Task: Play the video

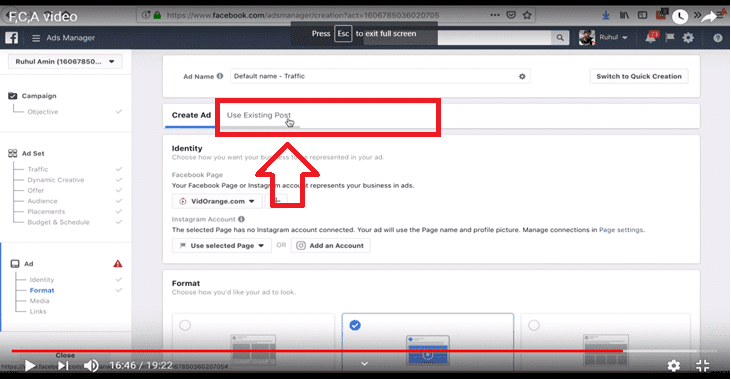Action: coord(30,366)
